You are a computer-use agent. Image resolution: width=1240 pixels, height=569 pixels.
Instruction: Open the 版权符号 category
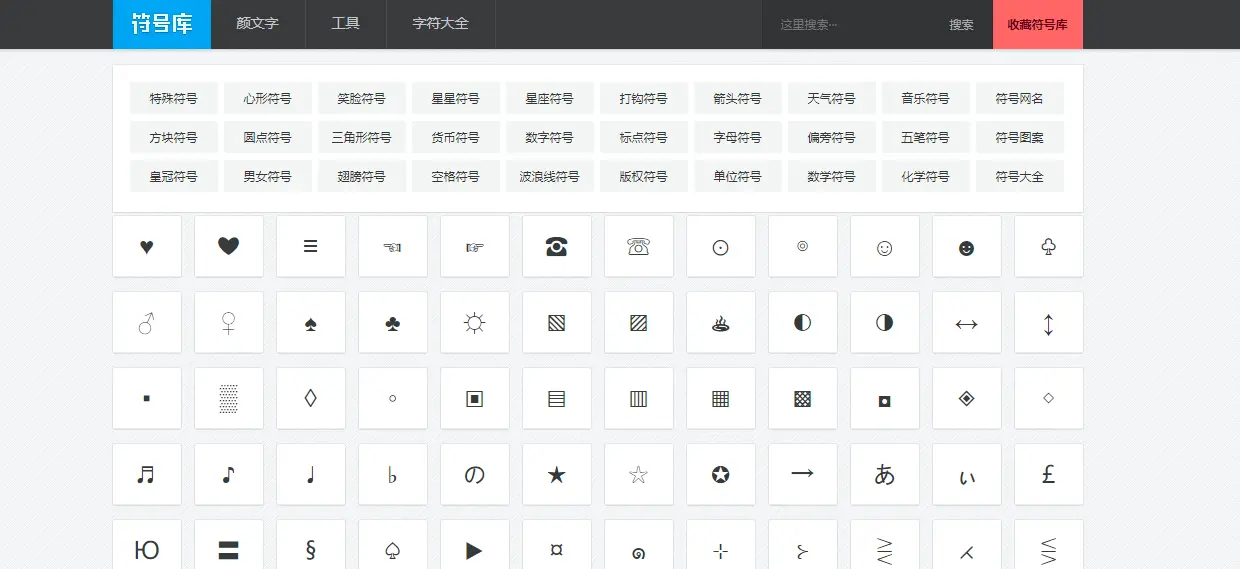[x=644, y=176]
